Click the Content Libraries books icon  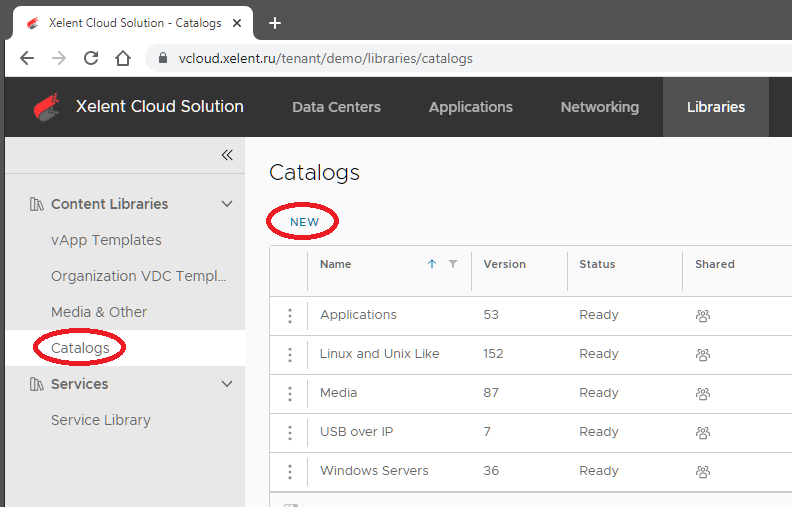pyautogui.click(x=36, y=204)
